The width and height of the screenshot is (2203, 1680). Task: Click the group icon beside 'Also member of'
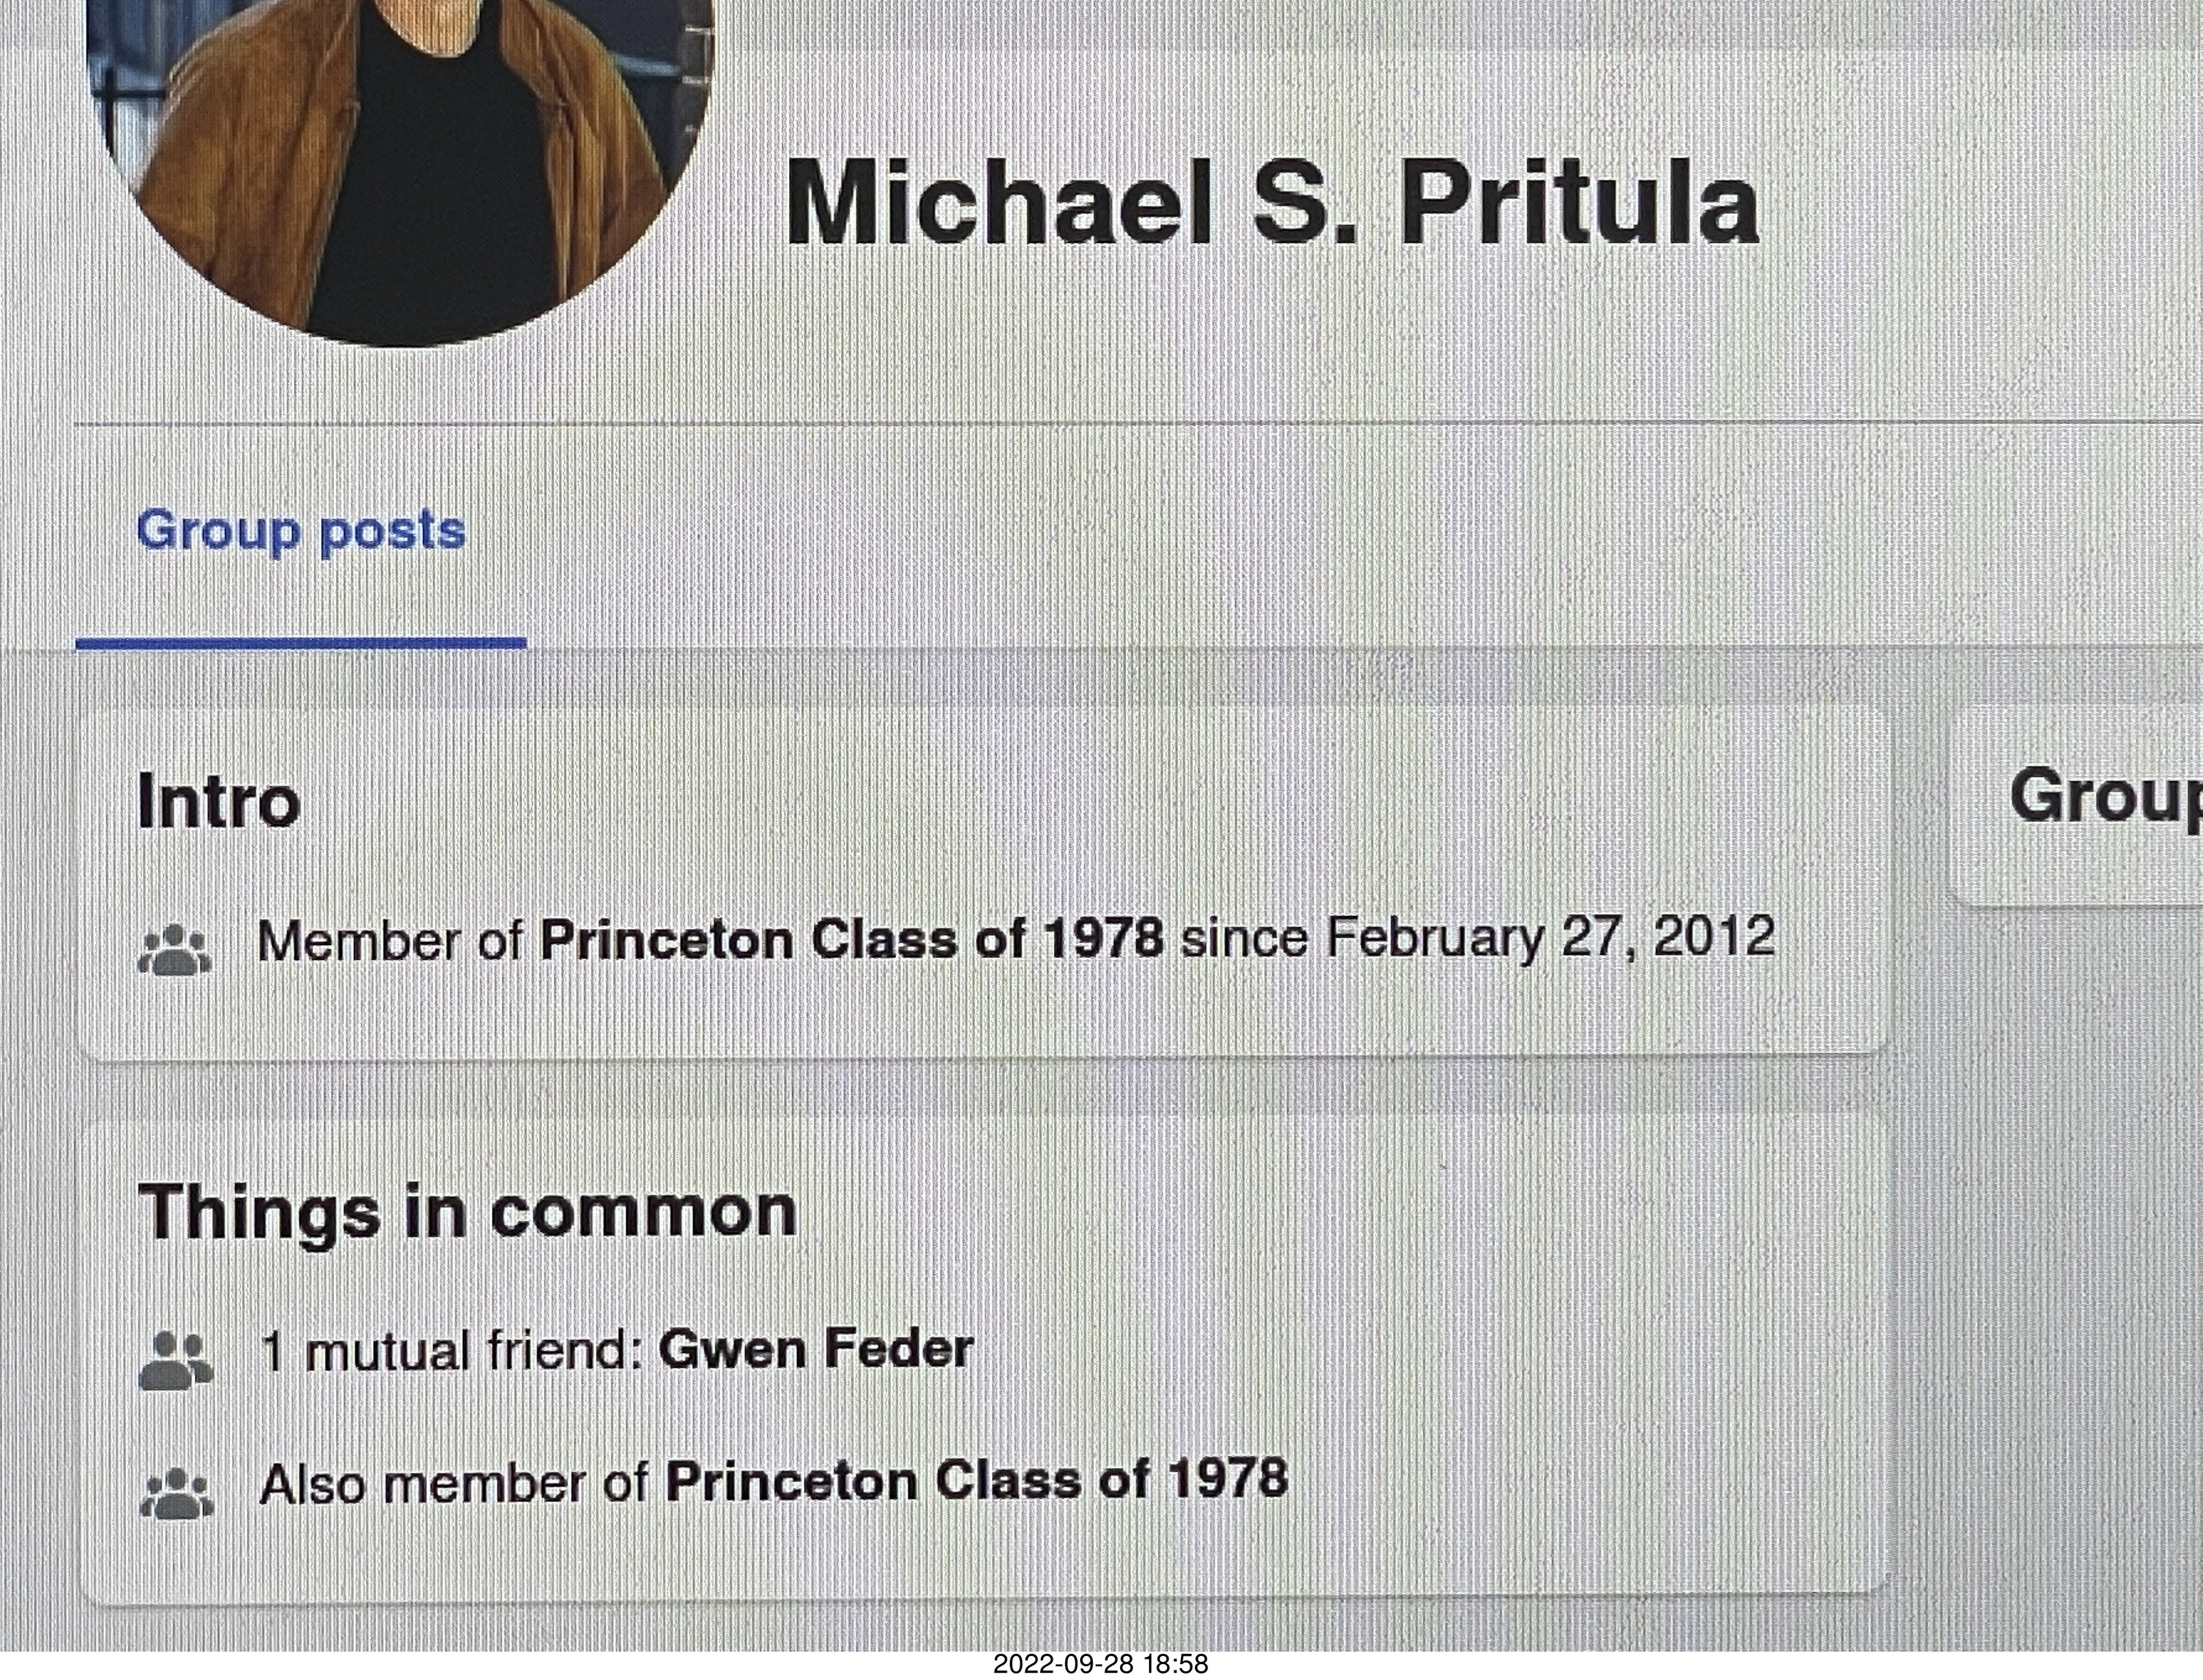coord(176,1494)
